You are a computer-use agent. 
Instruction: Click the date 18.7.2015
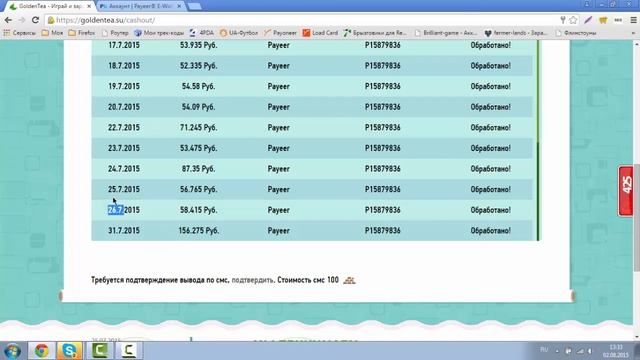[x=124, y=66]
